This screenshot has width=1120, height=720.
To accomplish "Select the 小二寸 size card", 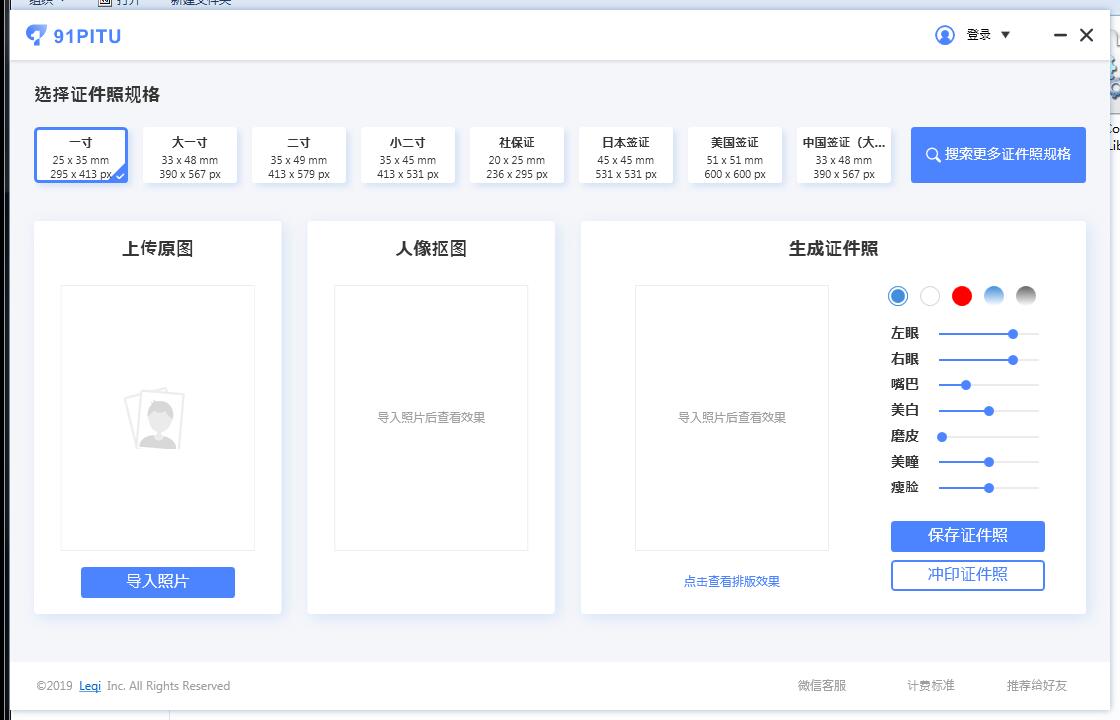I will pos(408,156).
